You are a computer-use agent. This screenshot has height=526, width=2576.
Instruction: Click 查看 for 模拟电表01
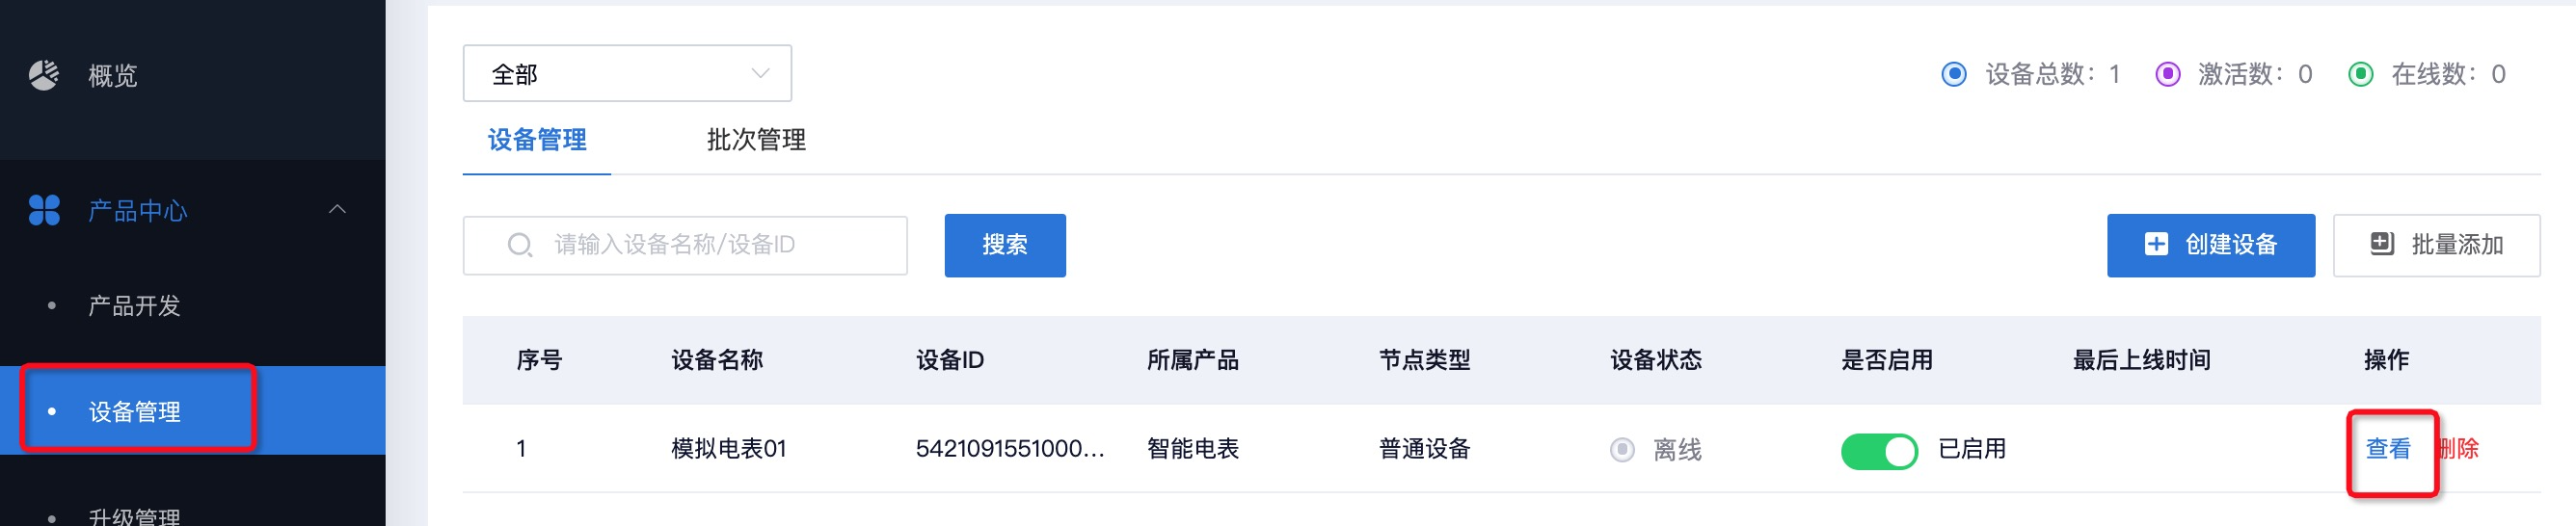click(2387, 449)
